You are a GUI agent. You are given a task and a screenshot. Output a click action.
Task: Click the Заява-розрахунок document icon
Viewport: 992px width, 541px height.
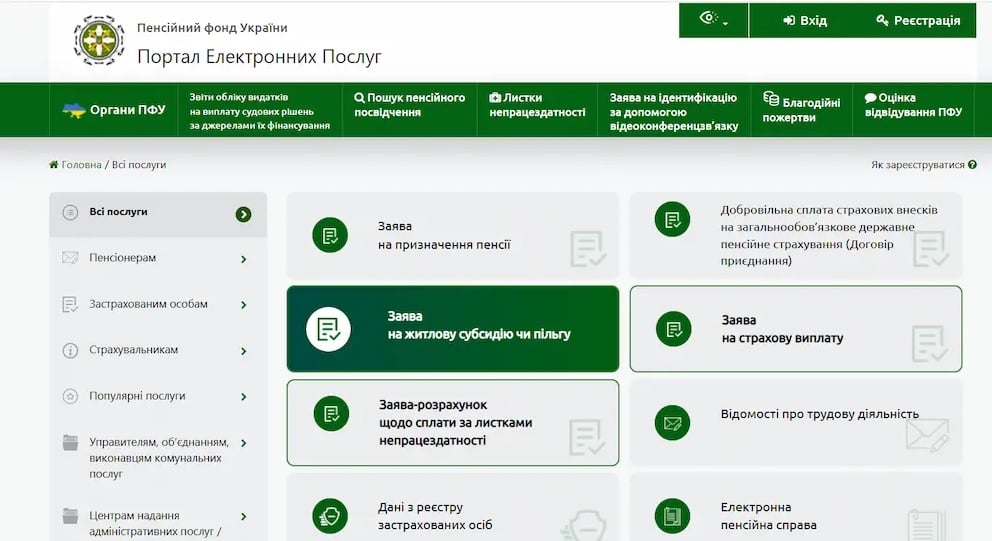(x=330, y=413)
